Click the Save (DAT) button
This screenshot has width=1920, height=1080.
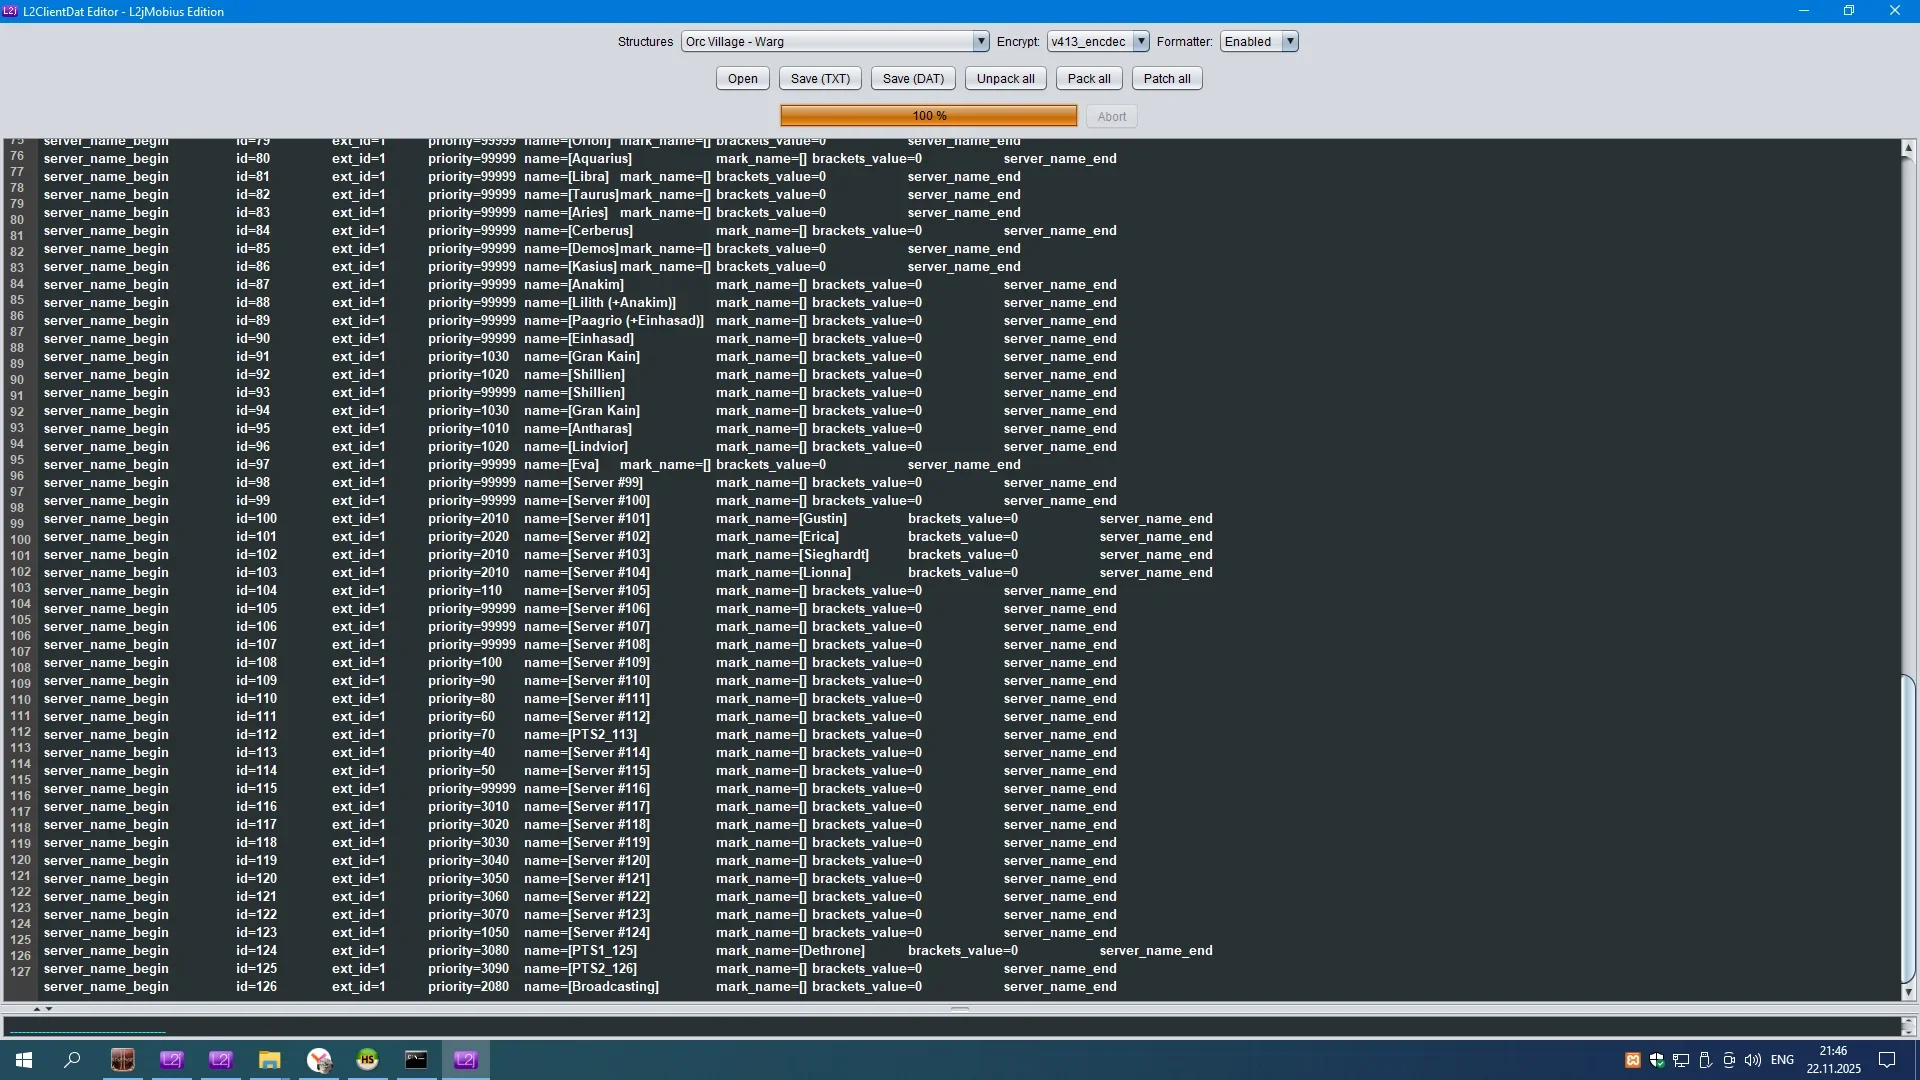(912, 79)
